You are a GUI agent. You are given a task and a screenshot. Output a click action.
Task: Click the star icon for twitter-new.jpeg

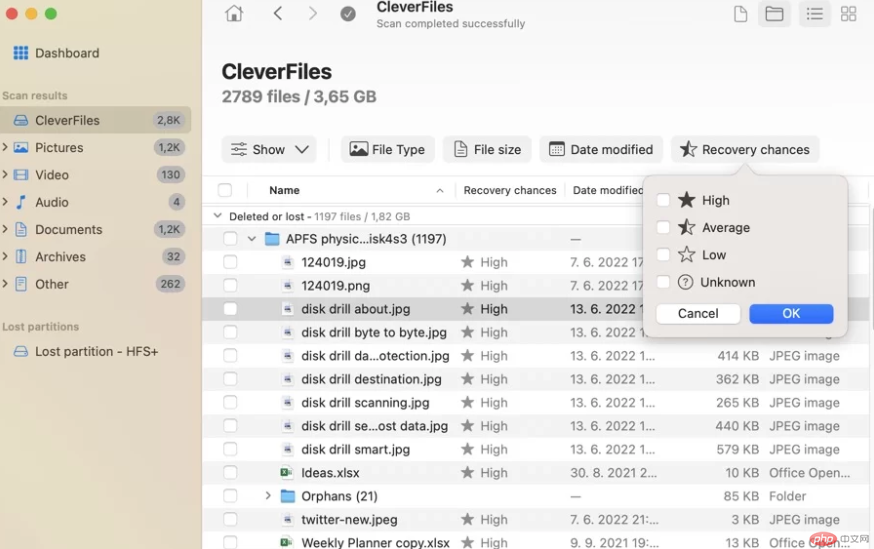point(468,519)
